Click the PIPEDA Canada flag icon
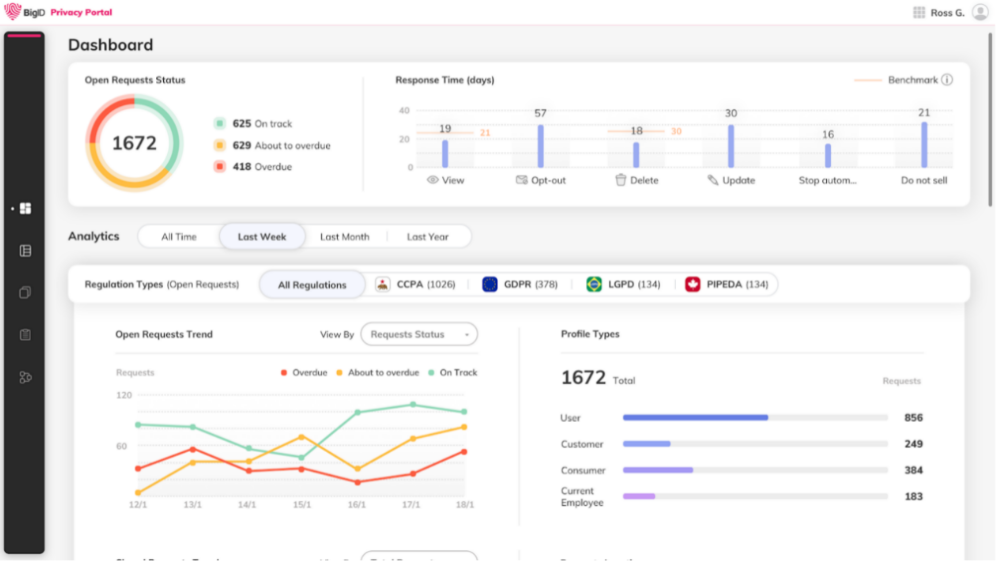This screenshot has width=997, height=568. point(692,284)
